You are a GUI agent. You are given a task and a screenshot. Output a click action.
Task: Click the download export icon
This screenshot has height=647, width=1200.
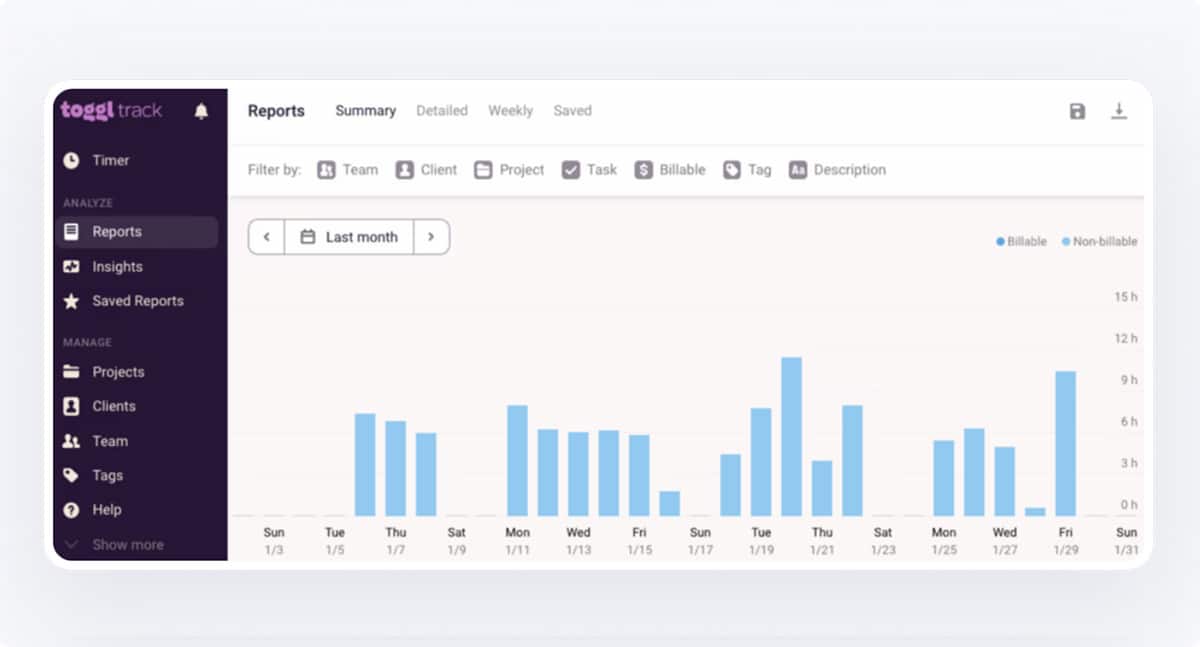tap(1119, 111)
